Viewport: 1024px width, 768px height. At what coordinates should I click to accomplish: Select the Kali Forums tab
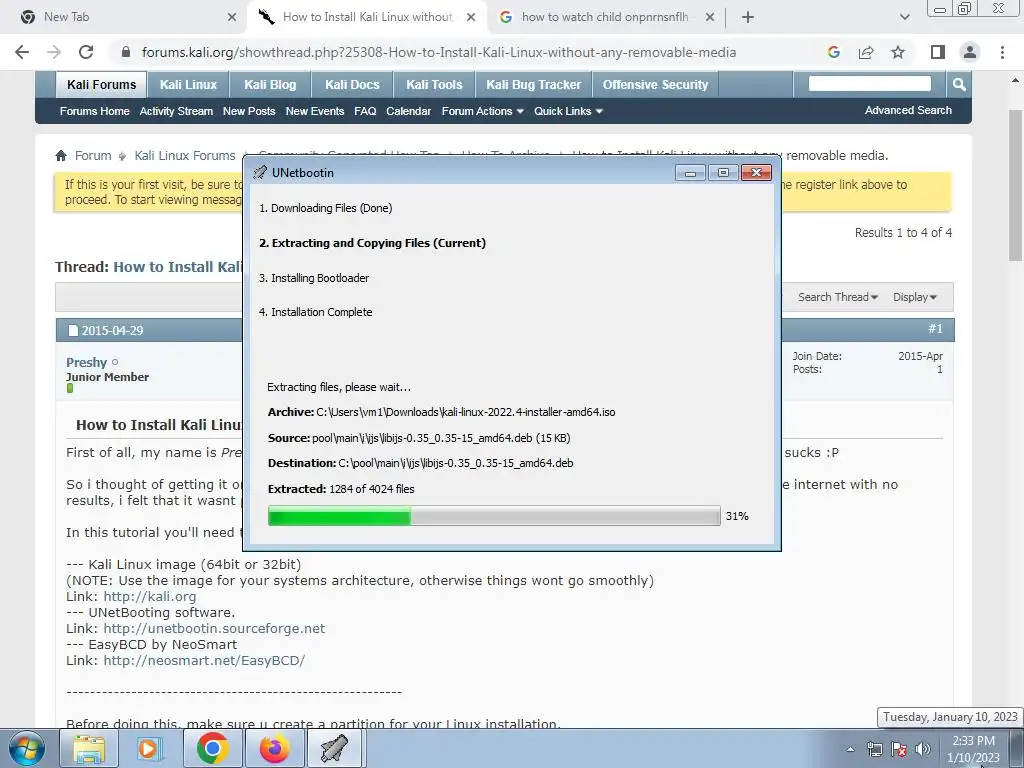pos(101,84)
